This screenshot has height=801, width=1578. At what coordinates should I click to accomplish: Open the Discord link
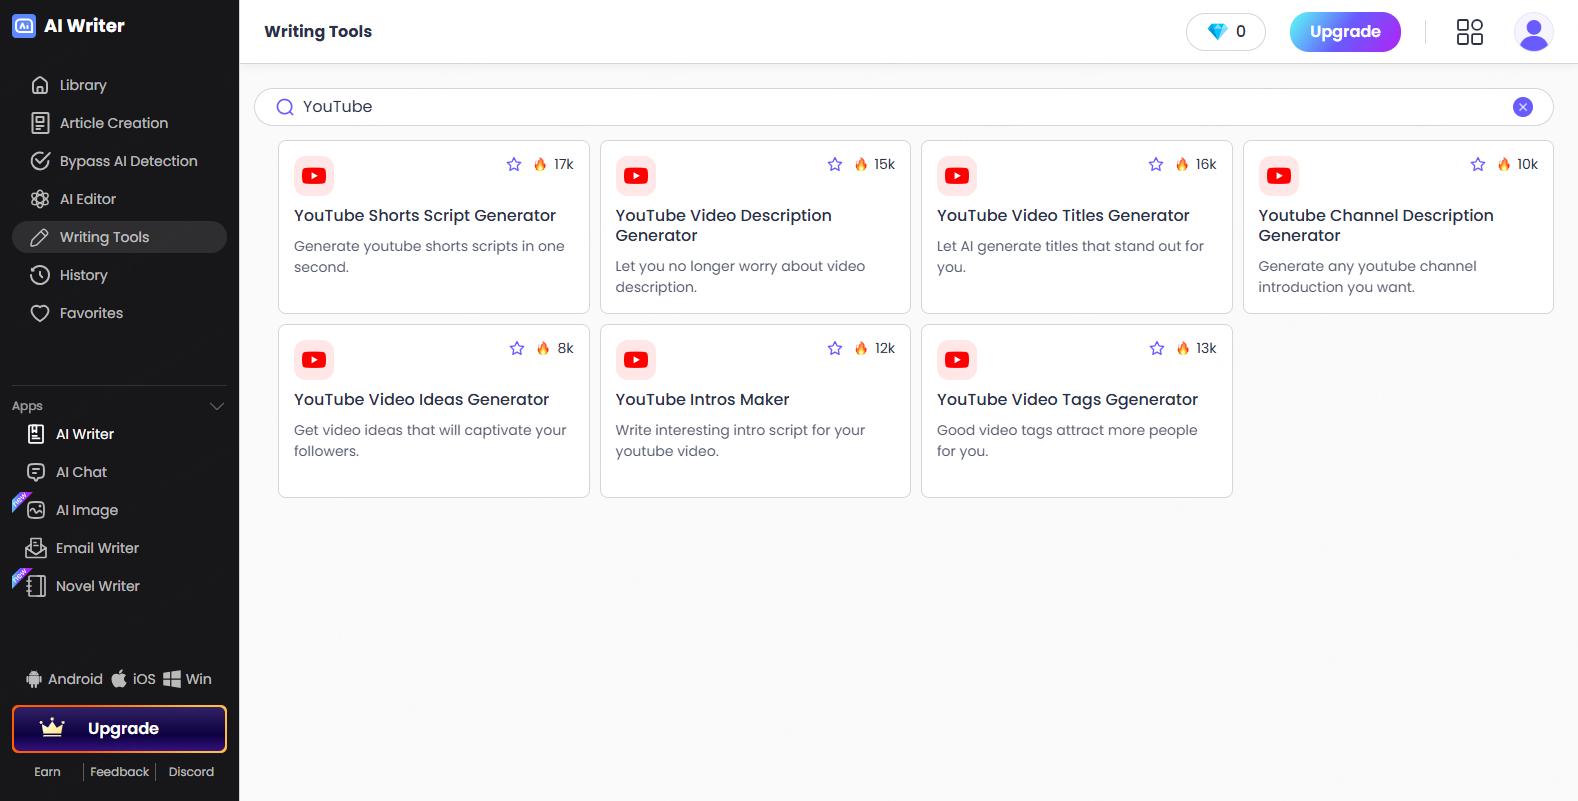191,772
